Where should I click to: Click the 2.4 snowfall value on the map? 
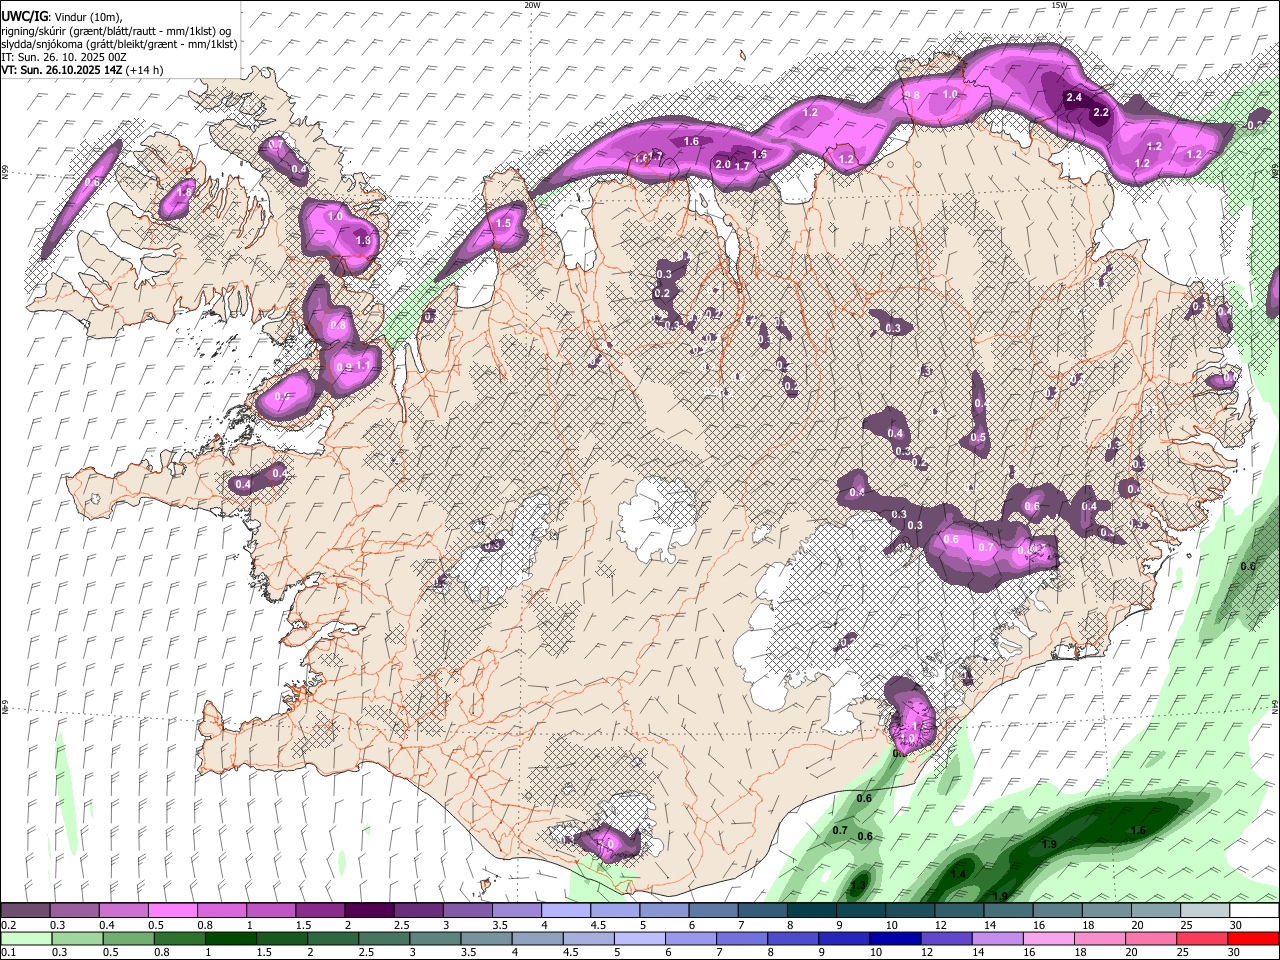pos(1075,97)
